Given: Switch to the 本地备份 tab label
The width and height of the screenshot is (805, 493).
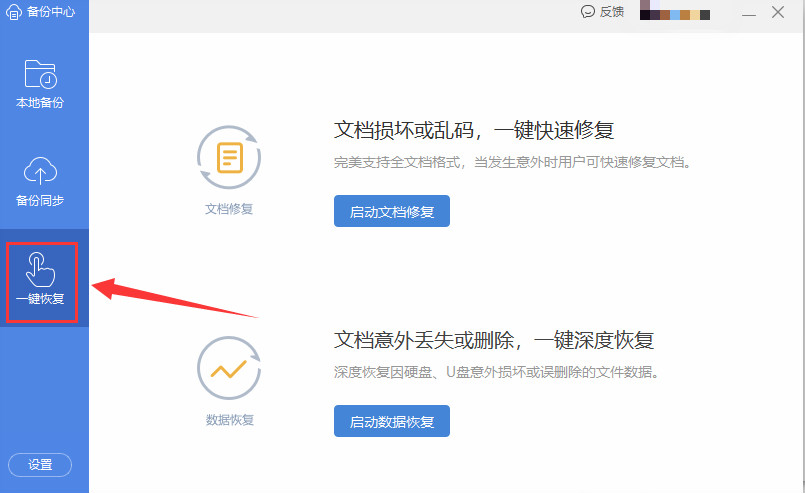Looking at the screenshot, I should [40, 103].
